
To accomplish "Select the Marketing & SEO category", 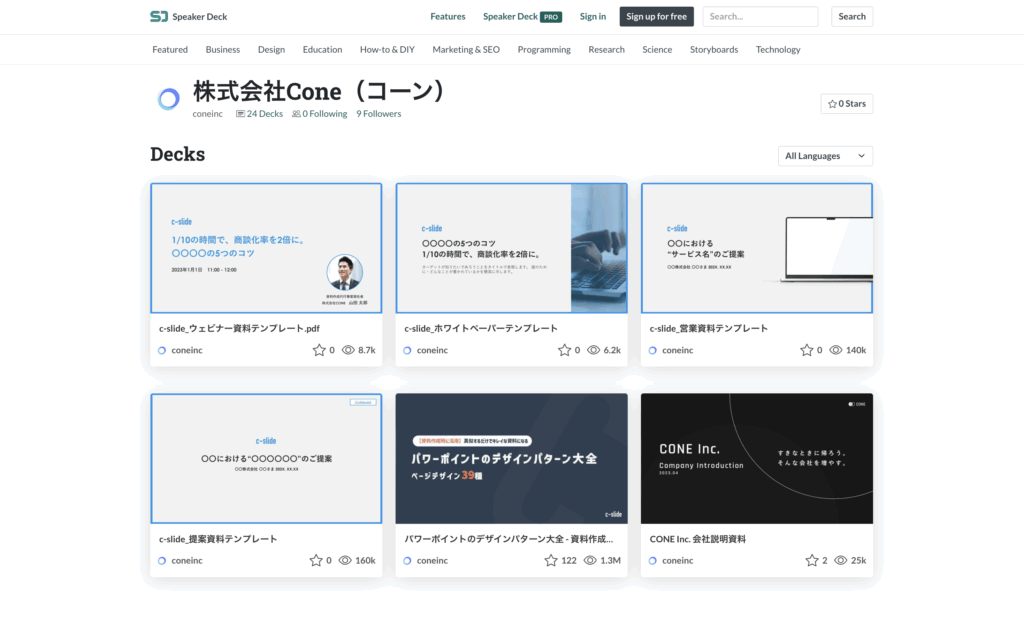I will pos(466,49).
